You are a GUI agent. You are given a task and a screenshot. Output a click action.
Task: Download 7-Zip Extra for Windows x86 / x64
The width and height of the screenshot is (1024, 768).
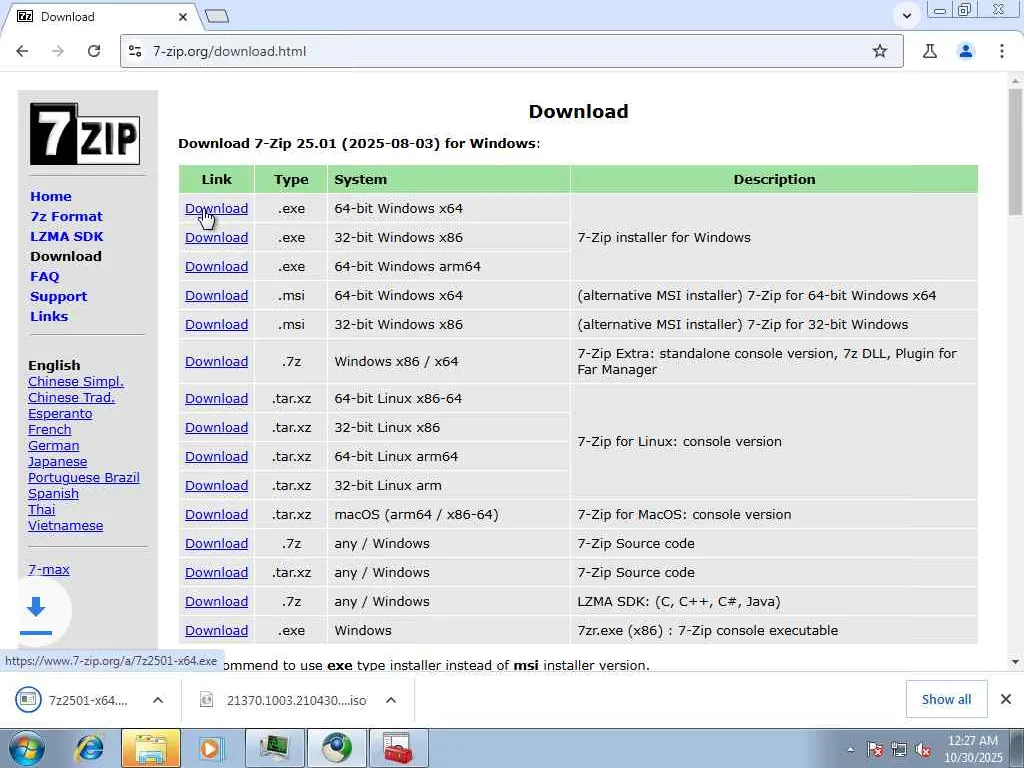click(216, 361)
